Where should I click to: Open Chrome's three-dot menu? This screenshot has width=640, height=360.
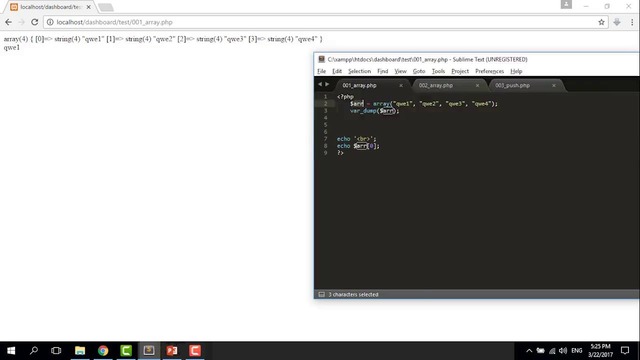point(632,22)
